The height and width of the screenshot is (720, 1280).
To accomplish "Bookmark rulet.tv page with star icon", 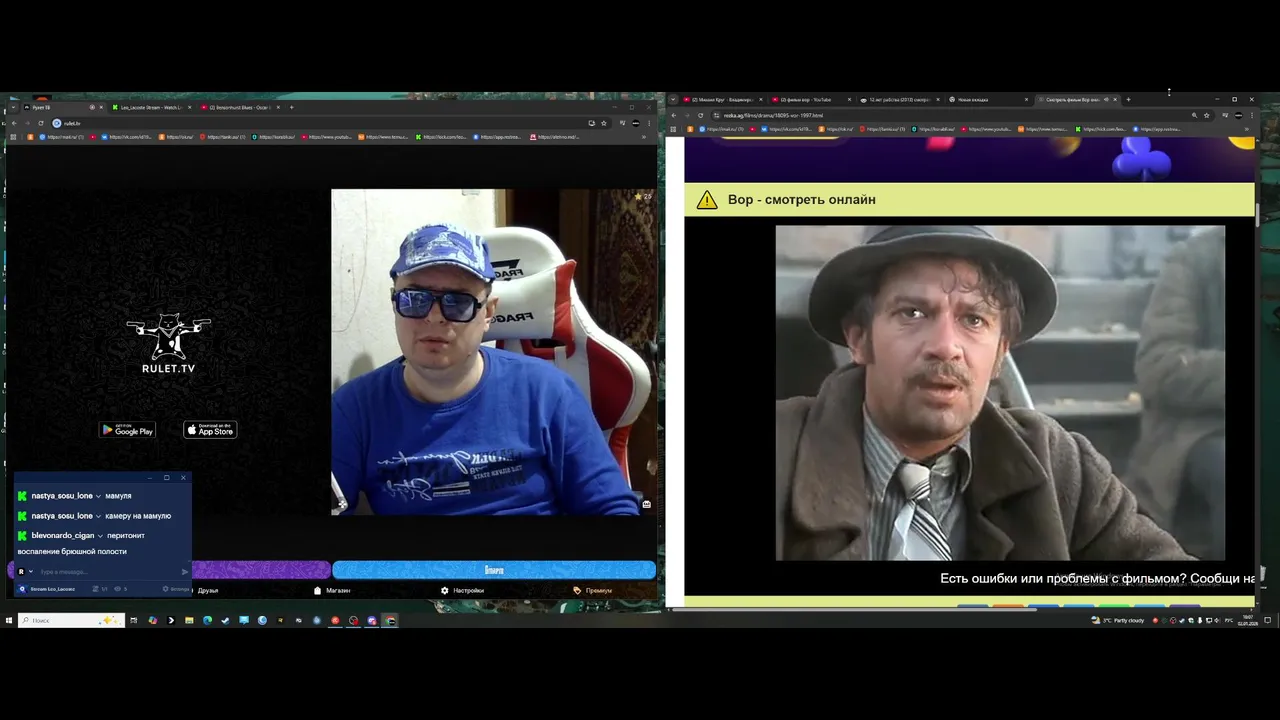I will [x=604, y=123].
